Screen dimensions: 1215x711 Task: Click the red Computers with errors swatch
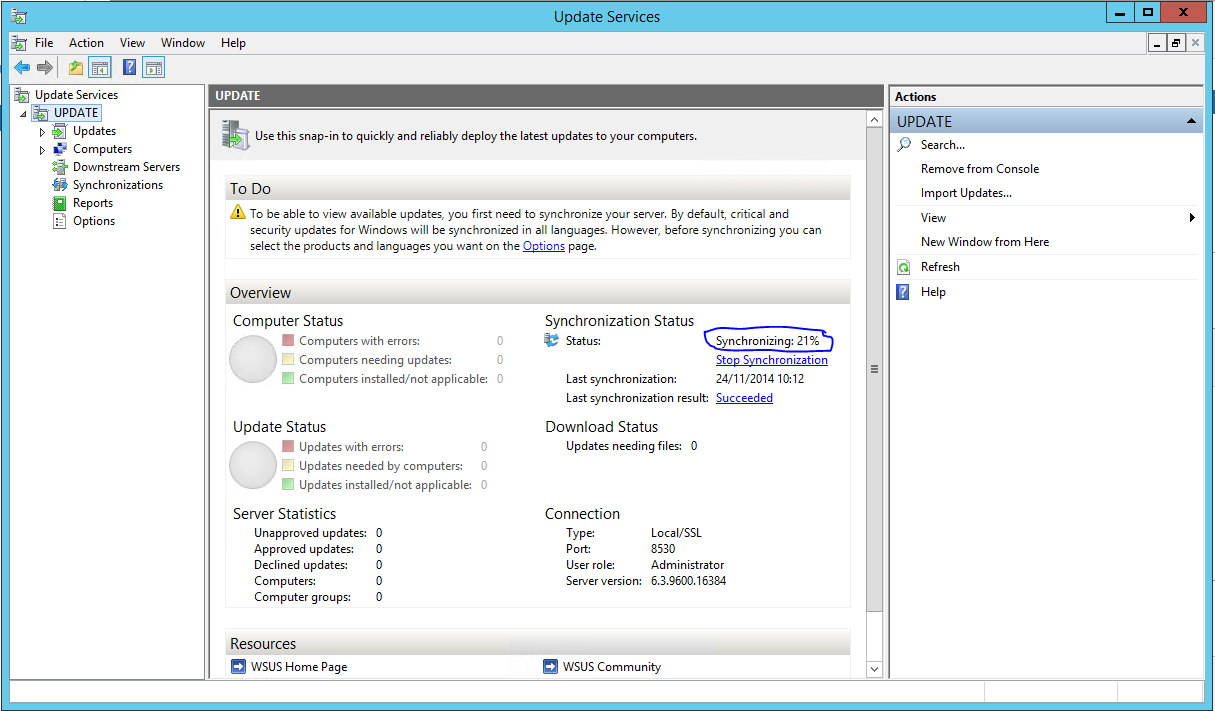[288, 341]
